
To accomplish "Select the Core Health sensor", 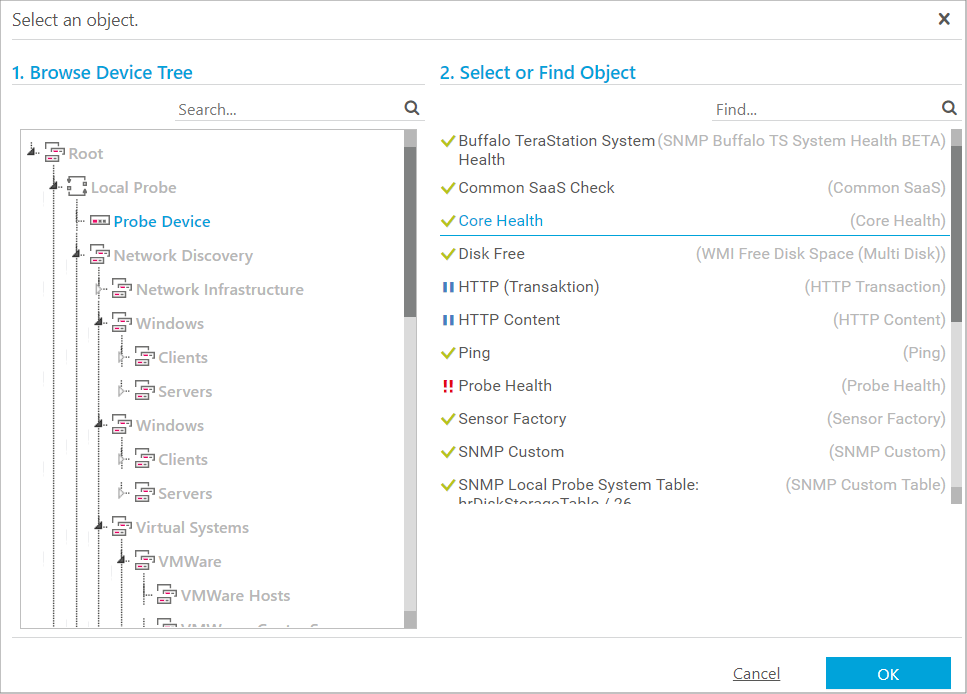I will pos(500,221).
